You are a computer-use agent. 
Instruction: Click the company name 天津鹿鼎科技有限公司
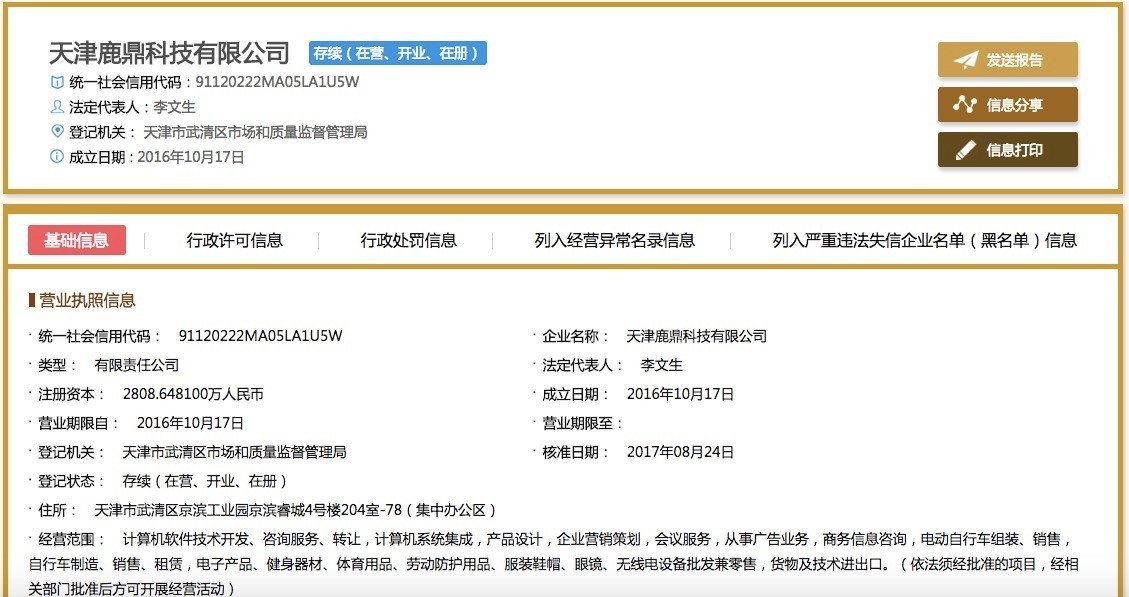pyautogui.click(x=166, y=55)
